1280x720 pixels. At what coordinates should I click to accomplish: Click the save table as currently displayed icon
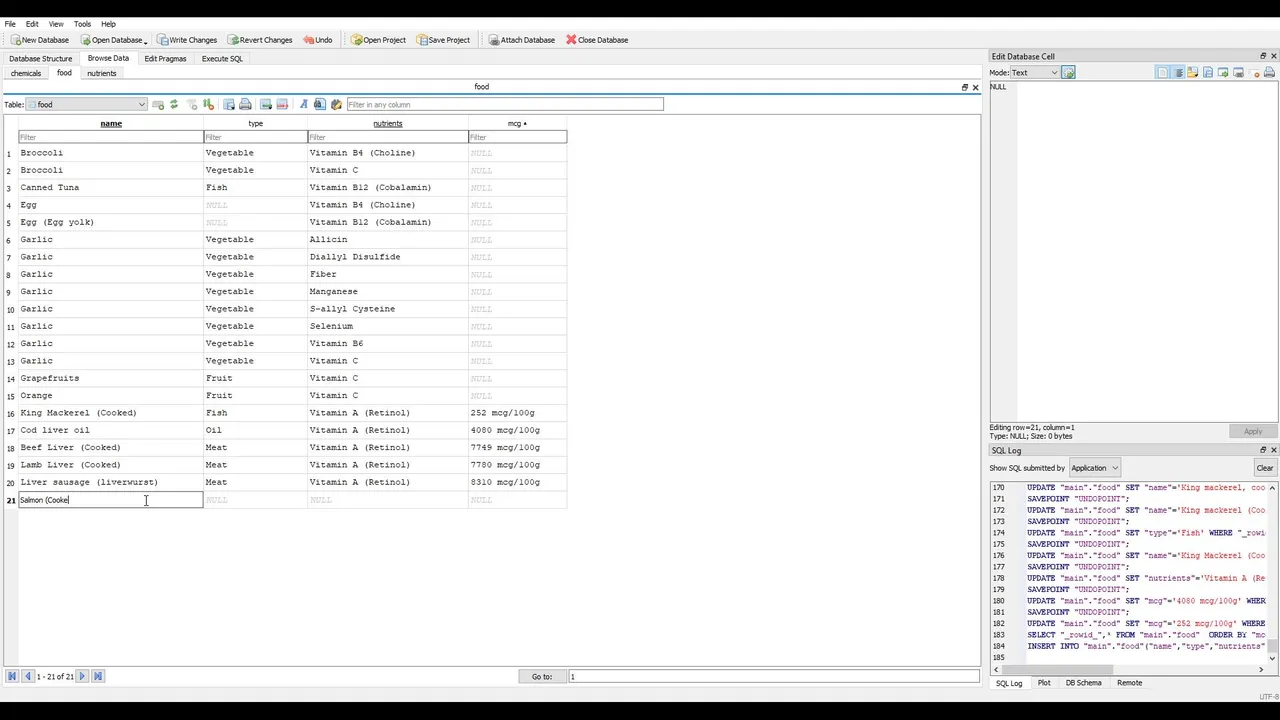229,104
